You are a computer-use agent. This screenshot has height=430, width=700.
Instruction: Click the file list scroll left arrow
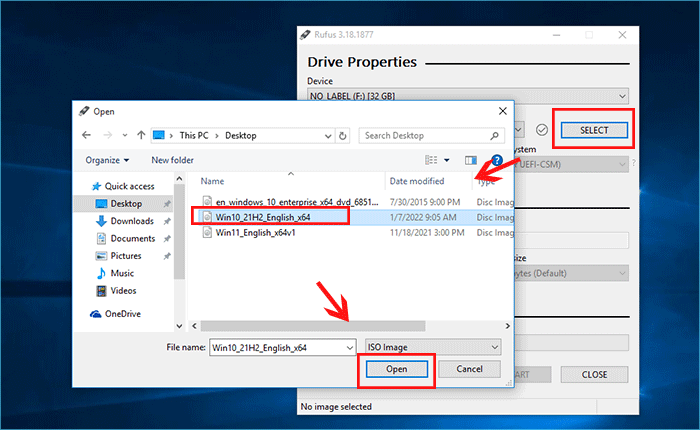pyautogui.click(x=195, y=326)
